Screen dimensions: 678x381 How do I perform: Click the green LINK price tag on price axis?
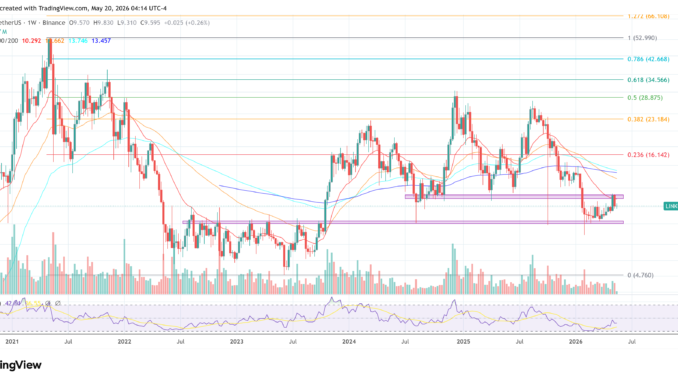click(x=671, y=206)
